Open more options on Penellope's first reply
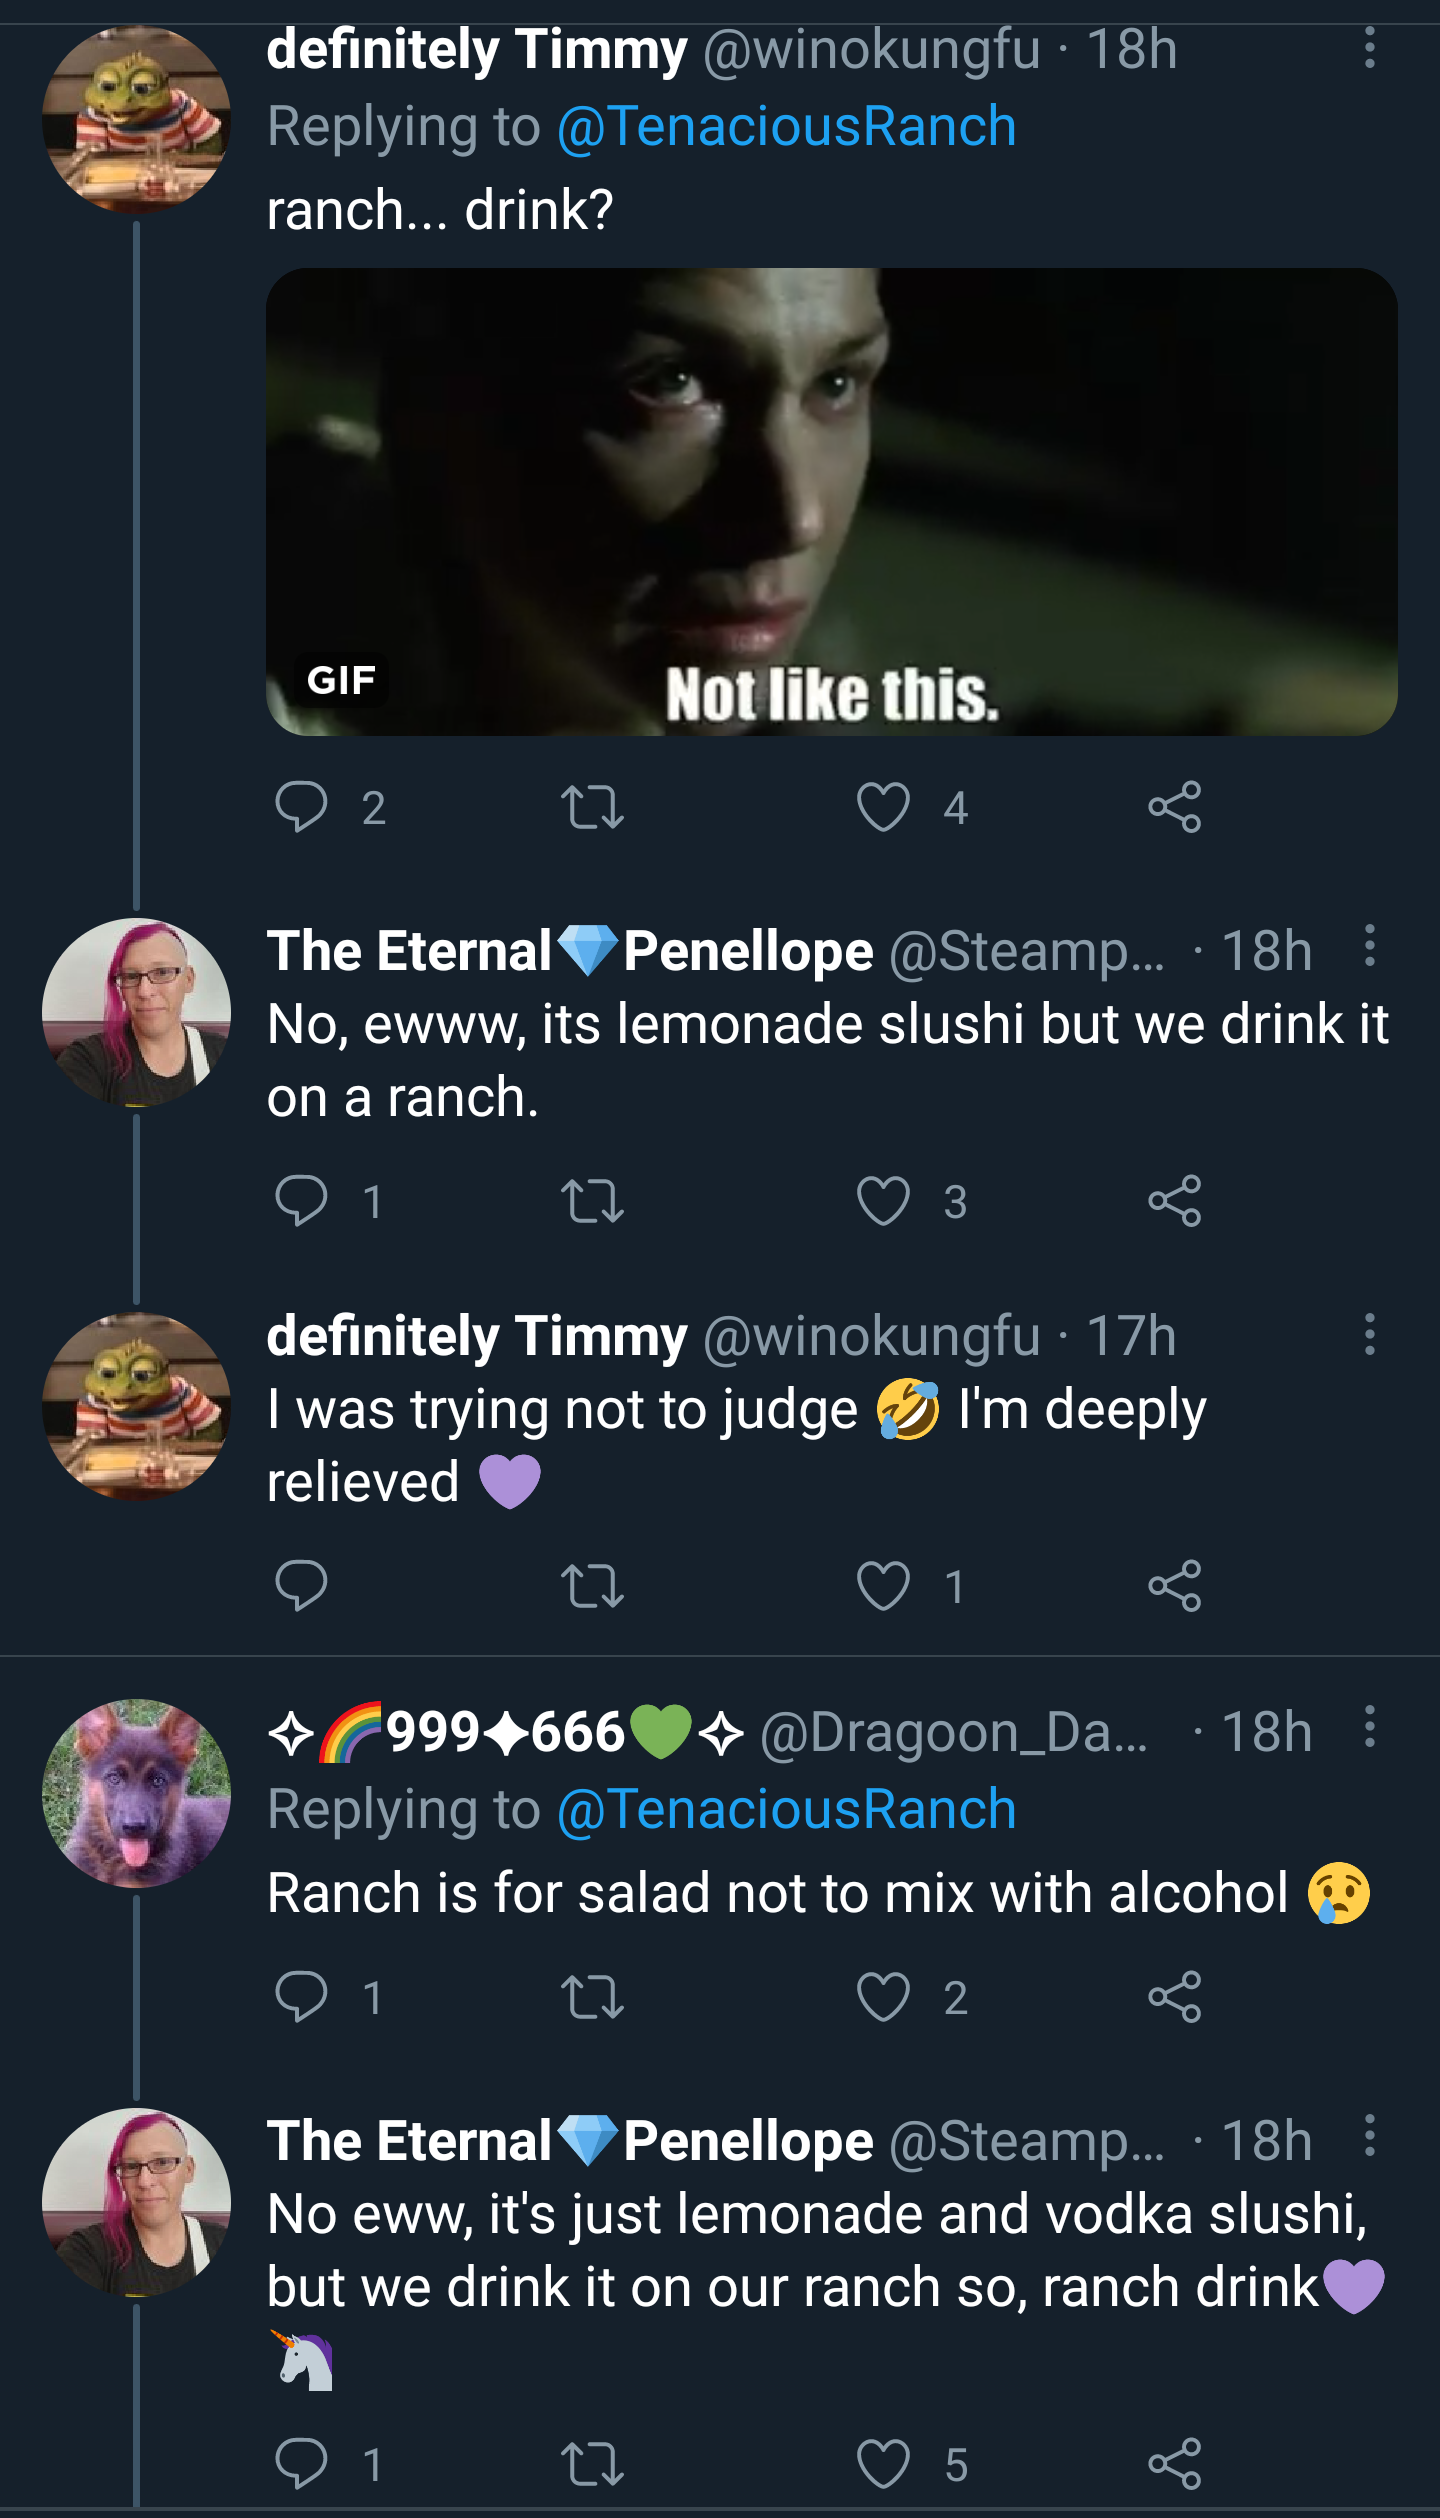The width and height of the screenshot is (1440, 2518). point(1369,946)
